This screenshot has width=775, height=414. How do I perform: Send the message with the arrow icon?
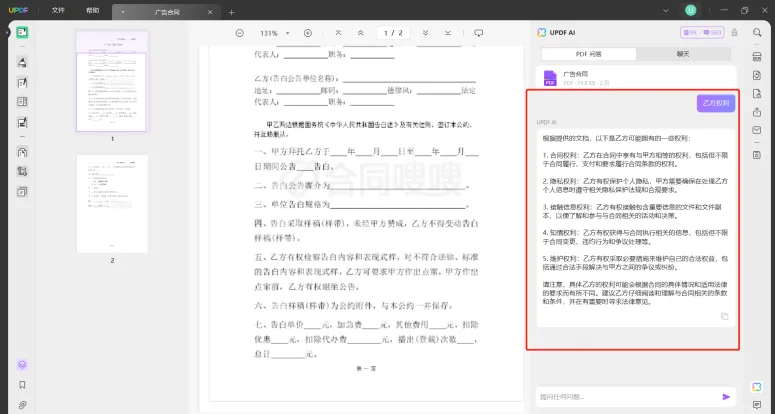coord(726,396)
